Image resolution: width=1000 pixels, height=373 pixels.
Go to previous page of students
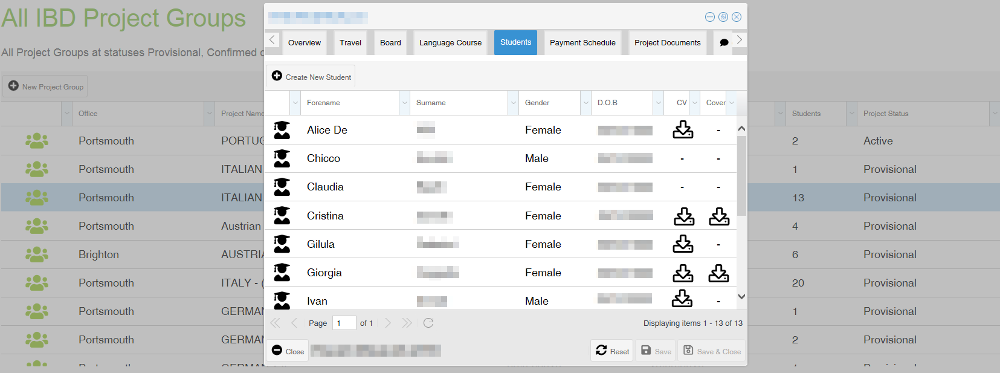295,323
